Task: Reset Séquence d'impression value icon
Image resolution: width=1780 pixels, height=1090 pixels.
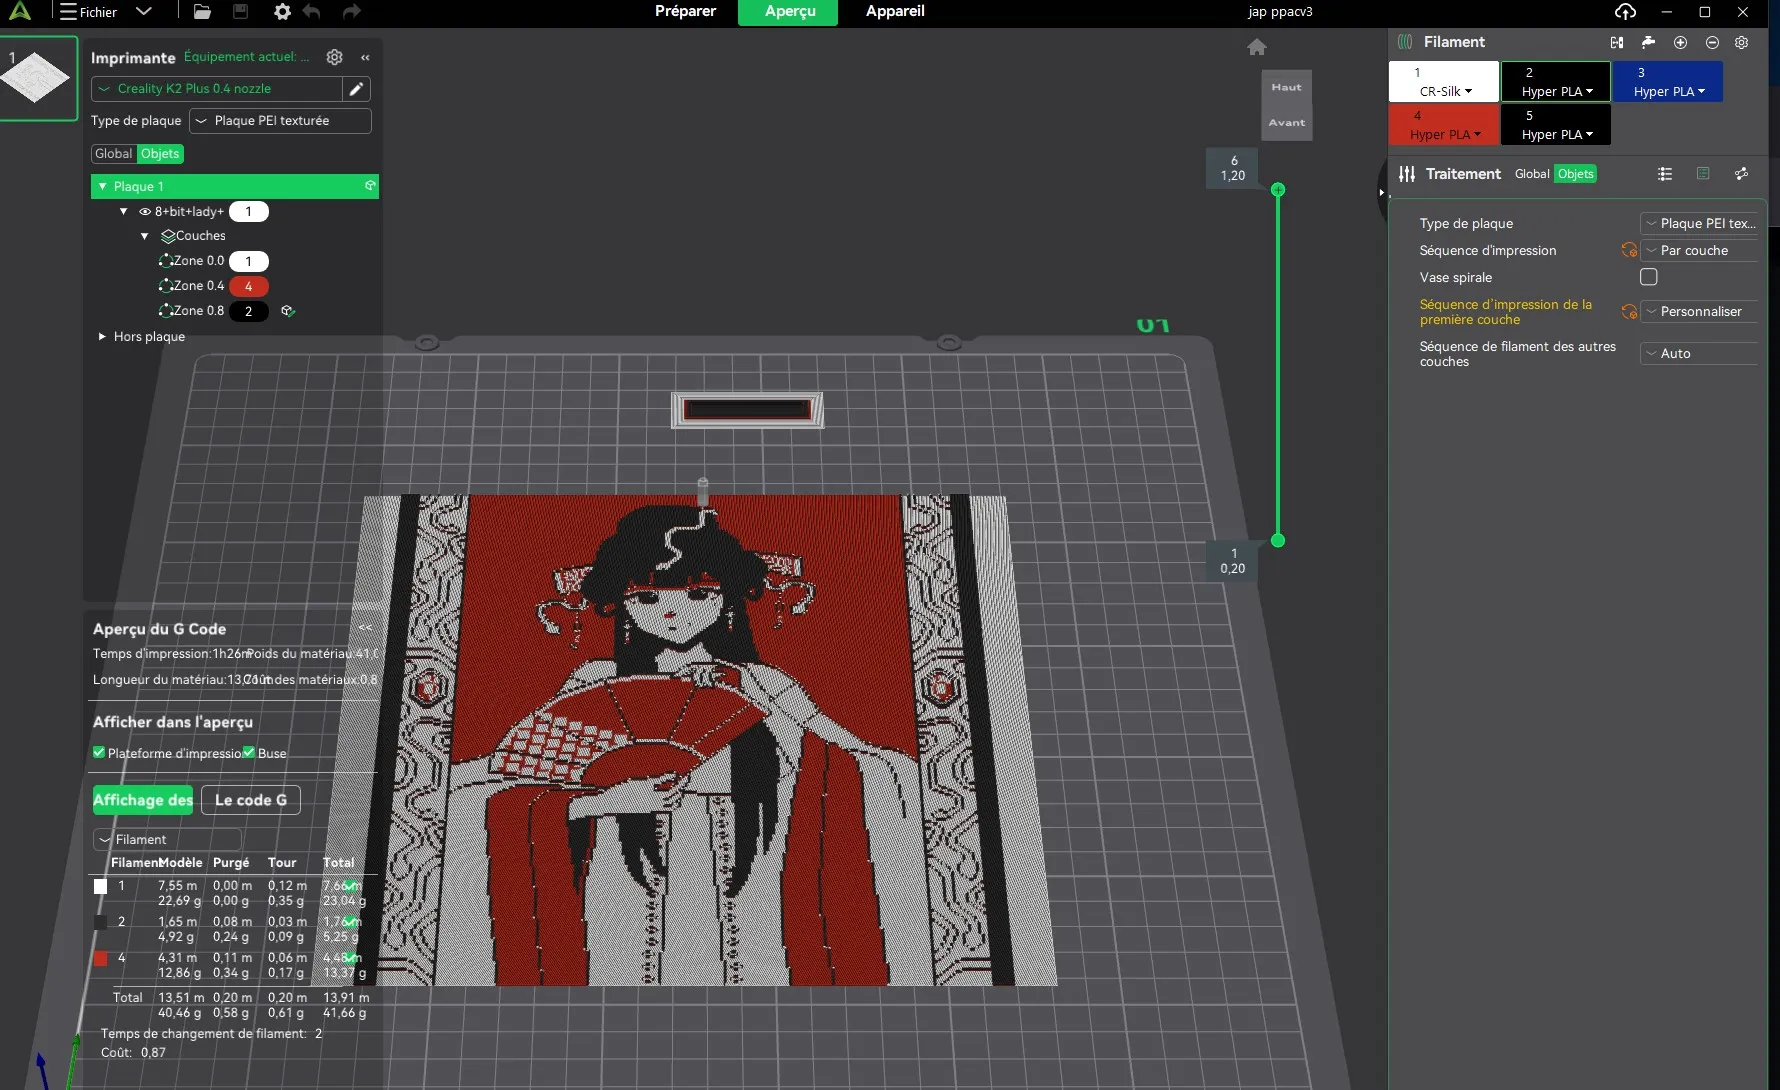Action: 1629,250
